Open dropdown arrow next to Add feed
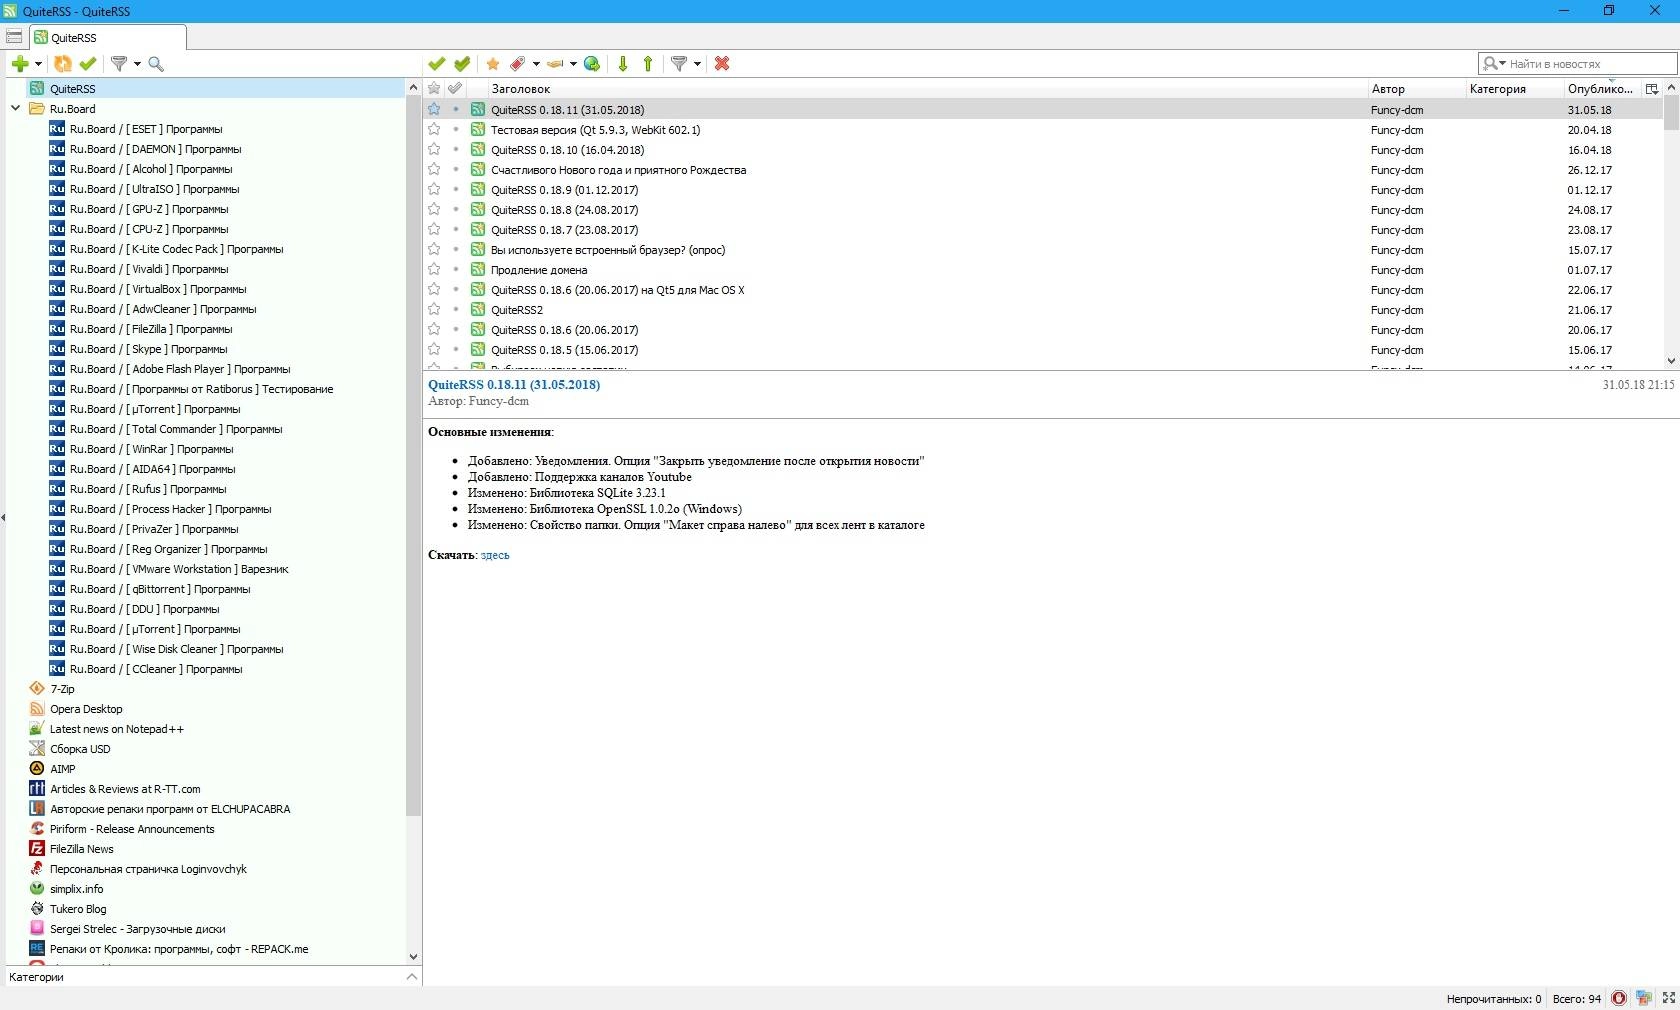This screenshot has width=1680, height=1010. 38,64
